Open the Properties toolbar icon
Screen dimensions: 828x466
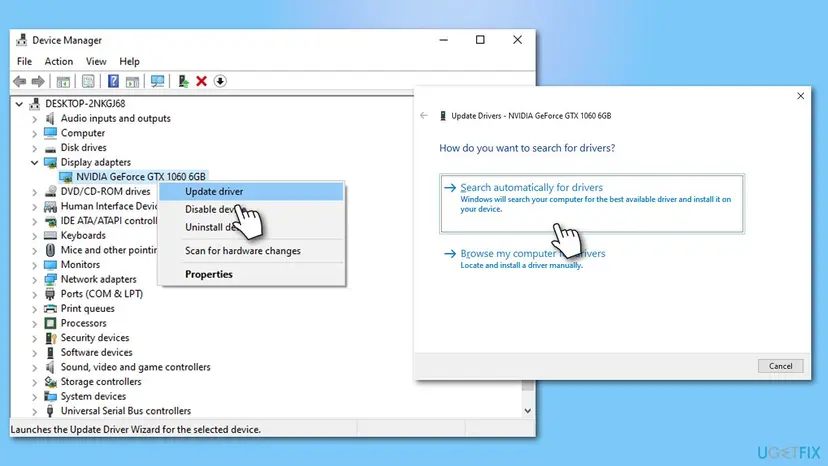coord(88,81)
